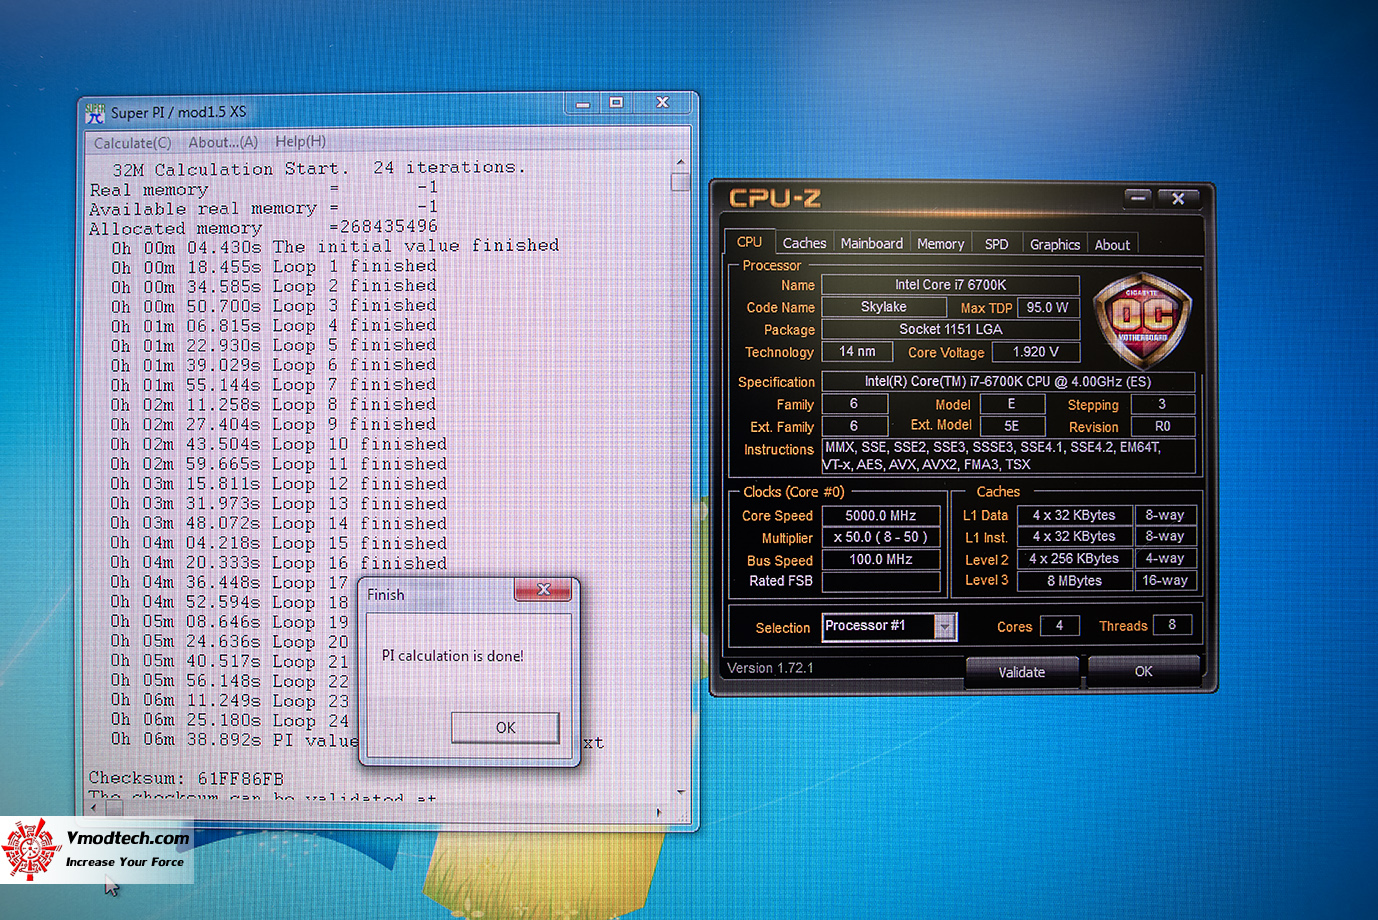The height and width of the screenshot is (920, 1378).
Task: Click the GIGABYTE OC Motherboard logo in CPU-Z
Action: point(1143,320)
